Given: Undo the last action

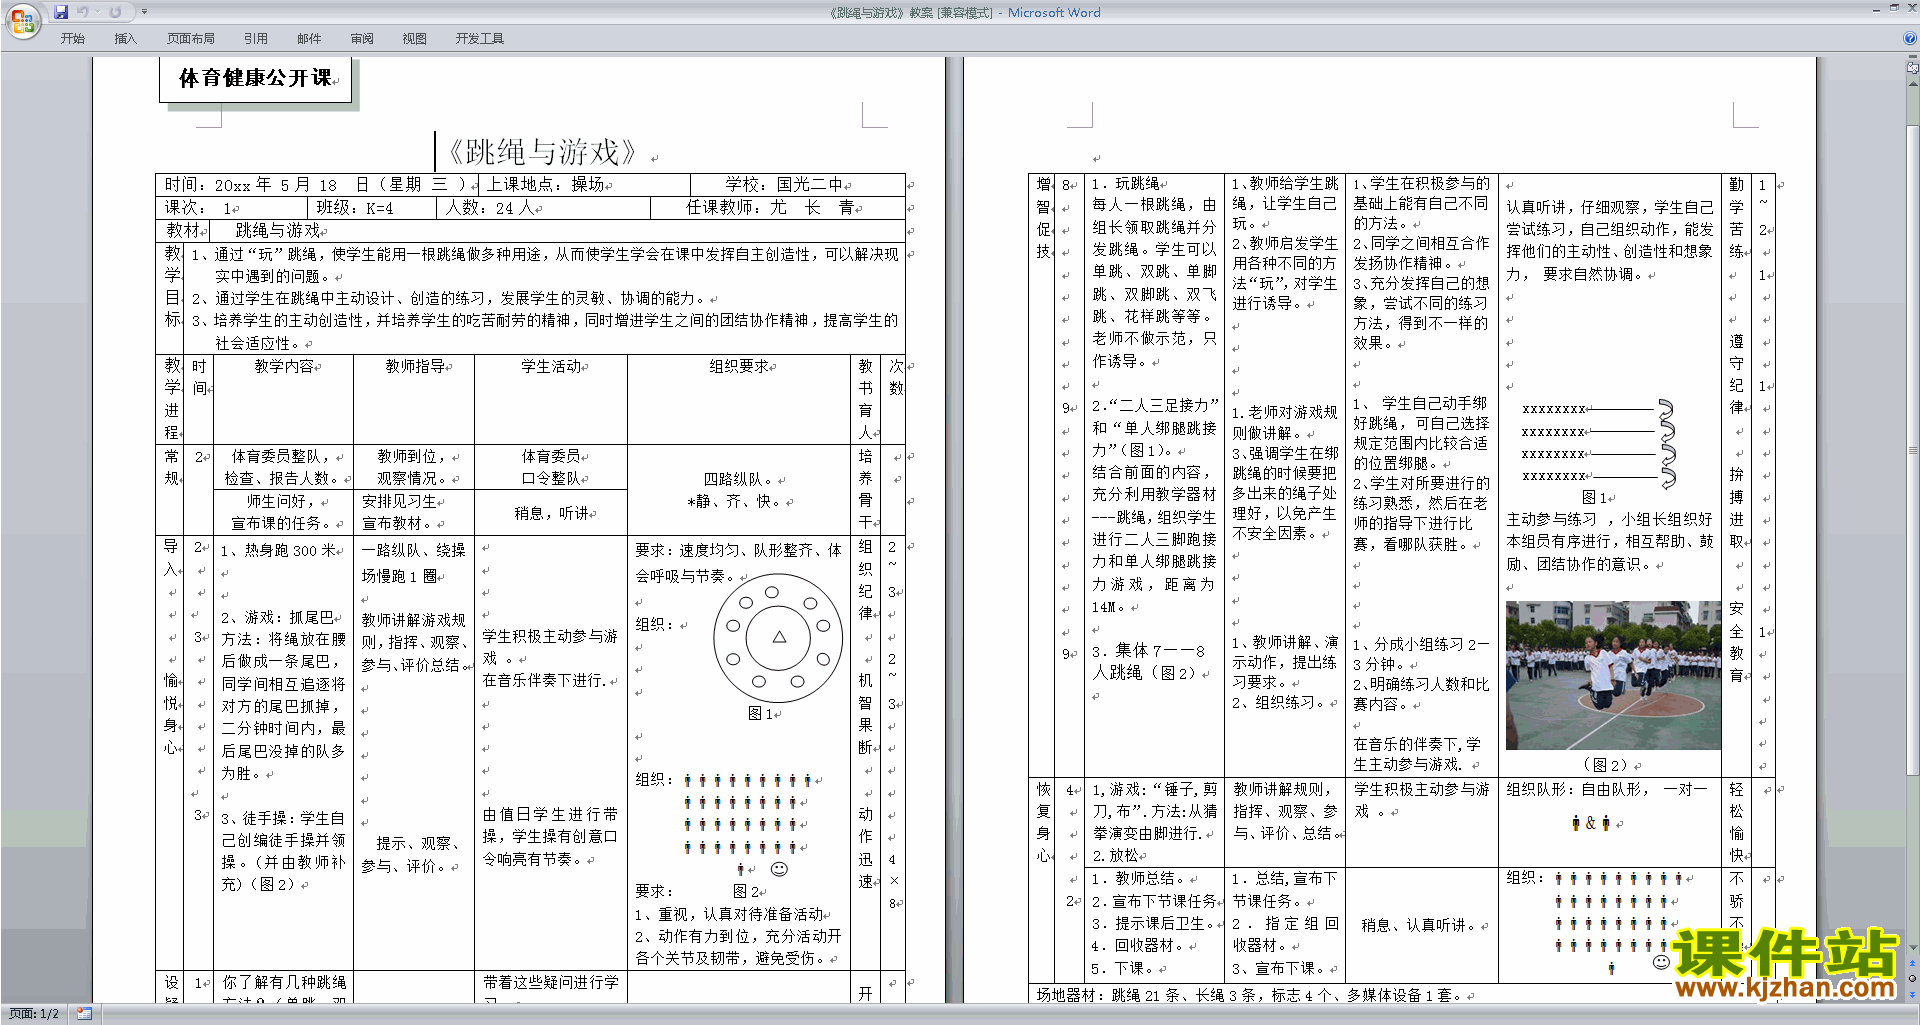Looking at the screenshot, I should point(83,12).
